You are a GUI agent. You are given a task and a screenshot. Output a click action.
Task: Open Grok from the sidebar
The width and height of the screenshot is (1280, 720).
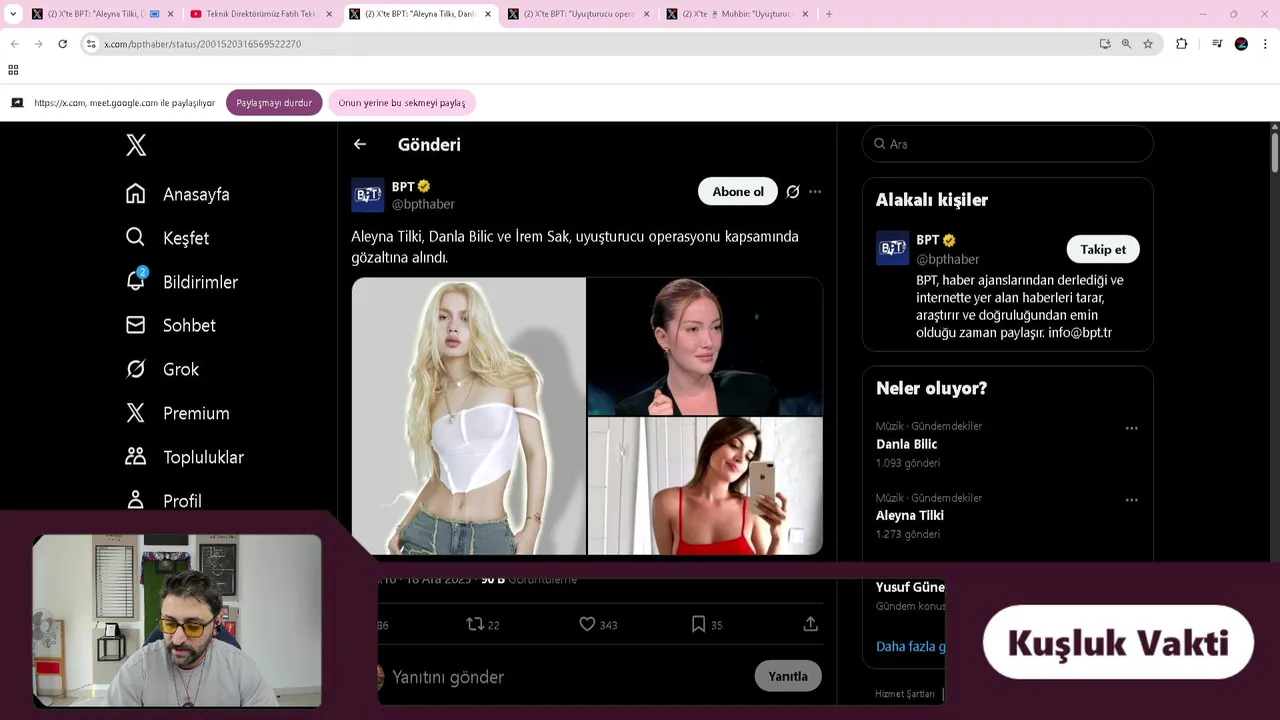coord(162,369)
